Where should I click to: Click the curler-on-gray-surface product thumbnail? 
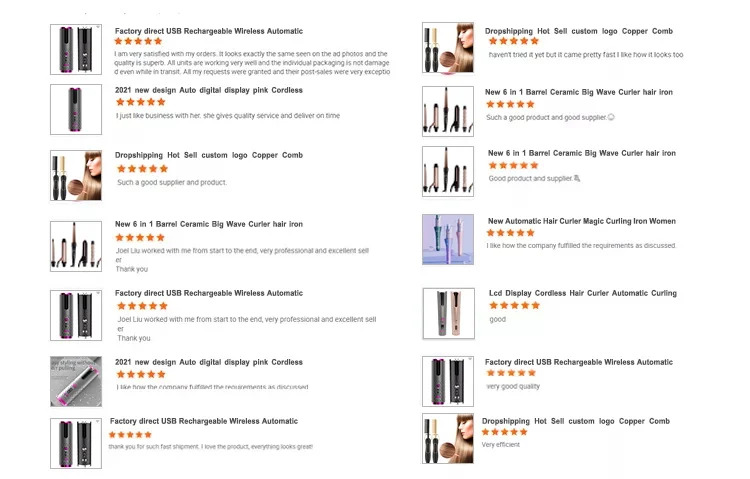tap(76, 381)
